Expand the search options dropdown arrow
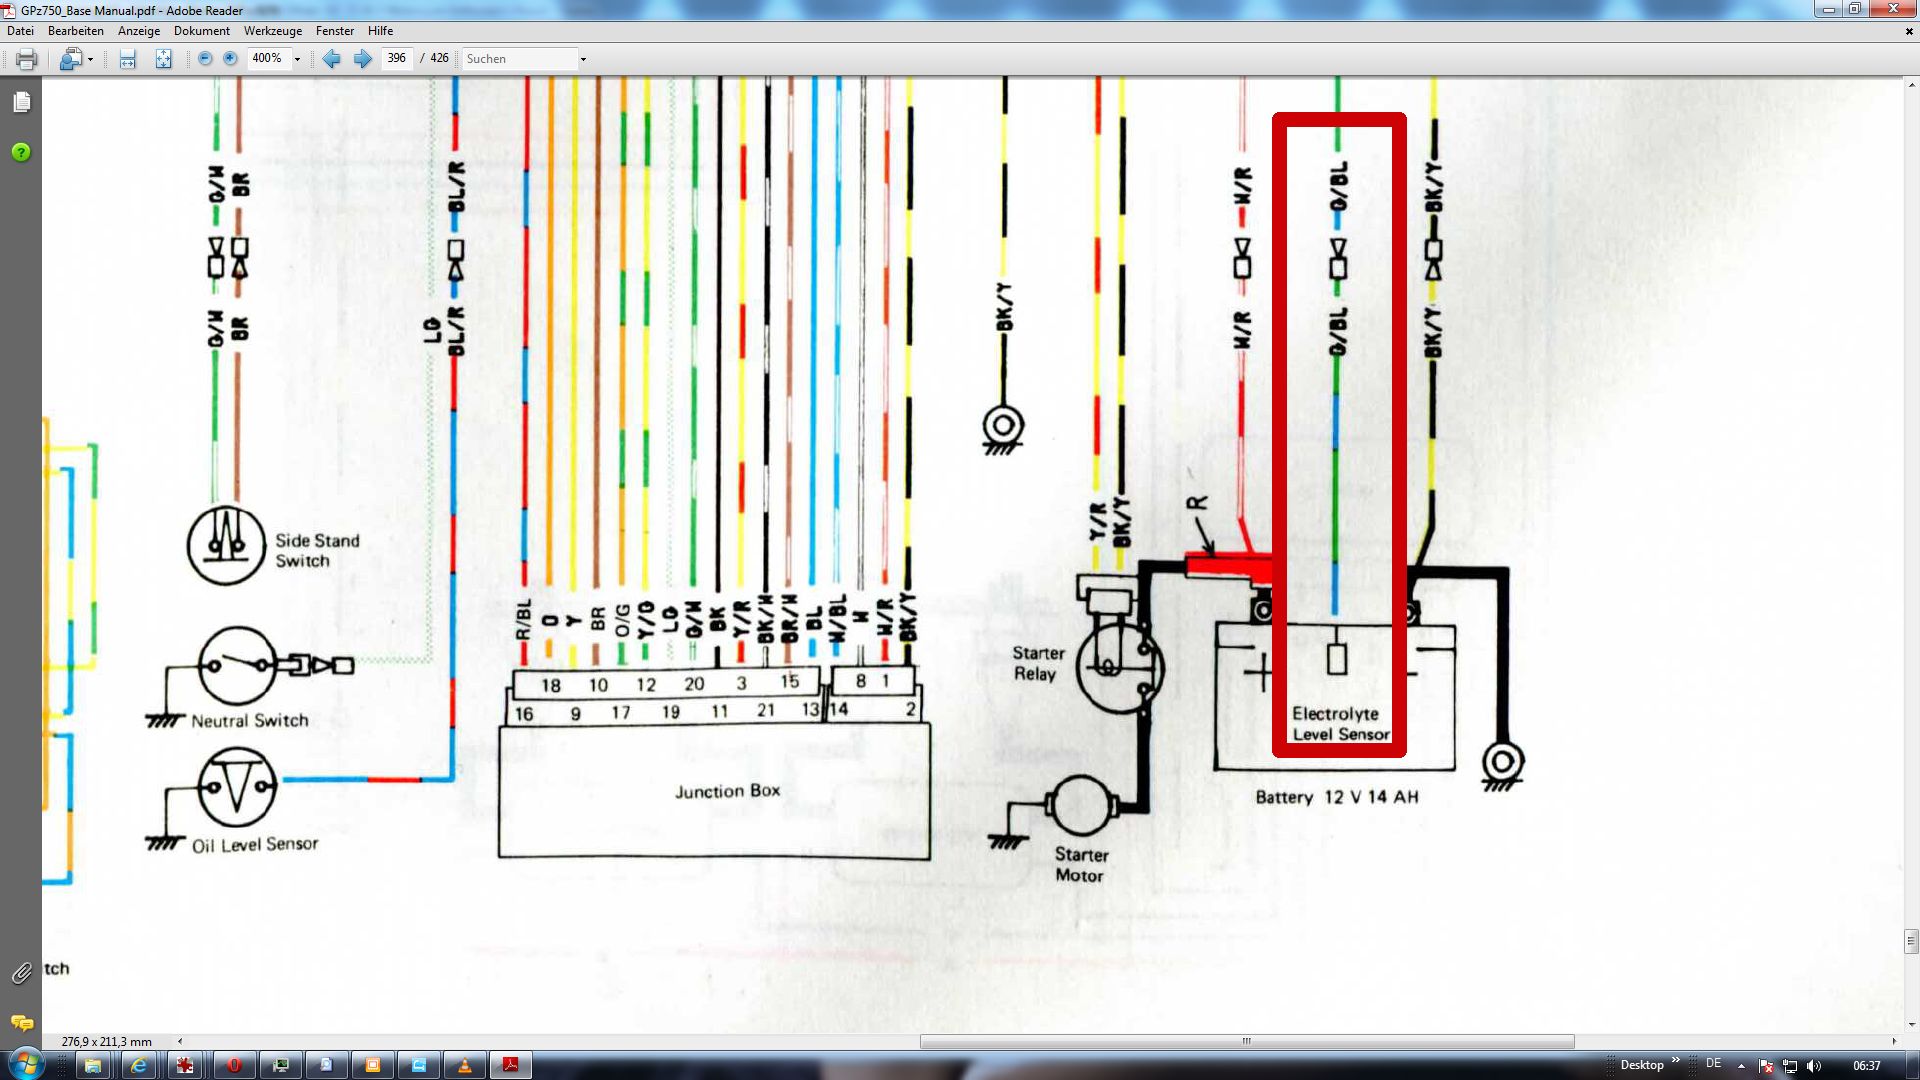1920x1080 pixels. pyautogui.click(x=583, y=59)
